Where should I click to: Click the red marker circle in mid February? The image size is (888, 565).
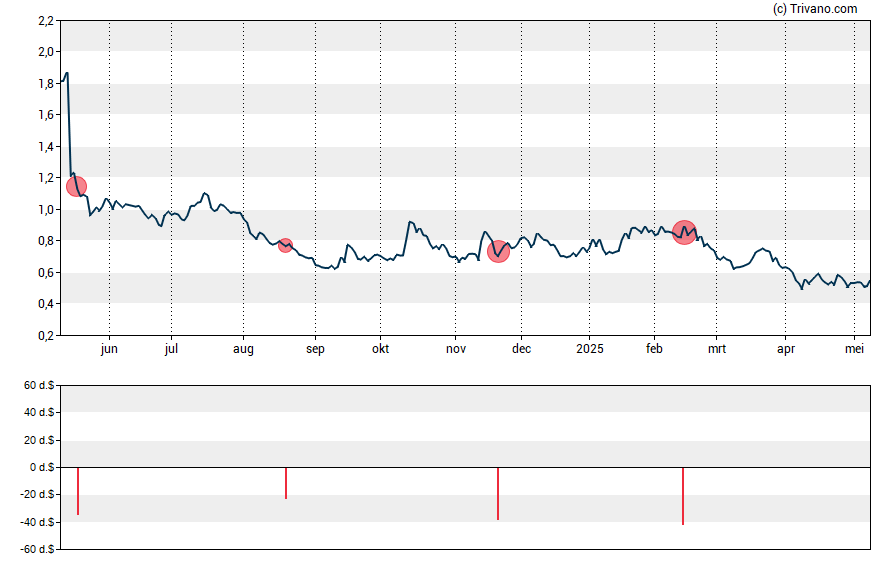684,233
